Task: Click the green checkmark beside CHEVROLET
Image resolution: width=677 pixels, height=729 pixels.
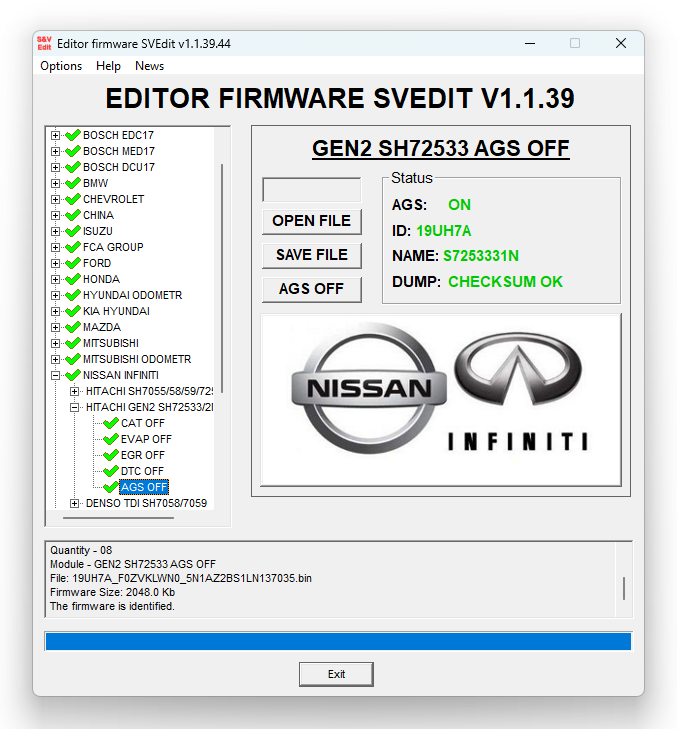Action: 73,199
